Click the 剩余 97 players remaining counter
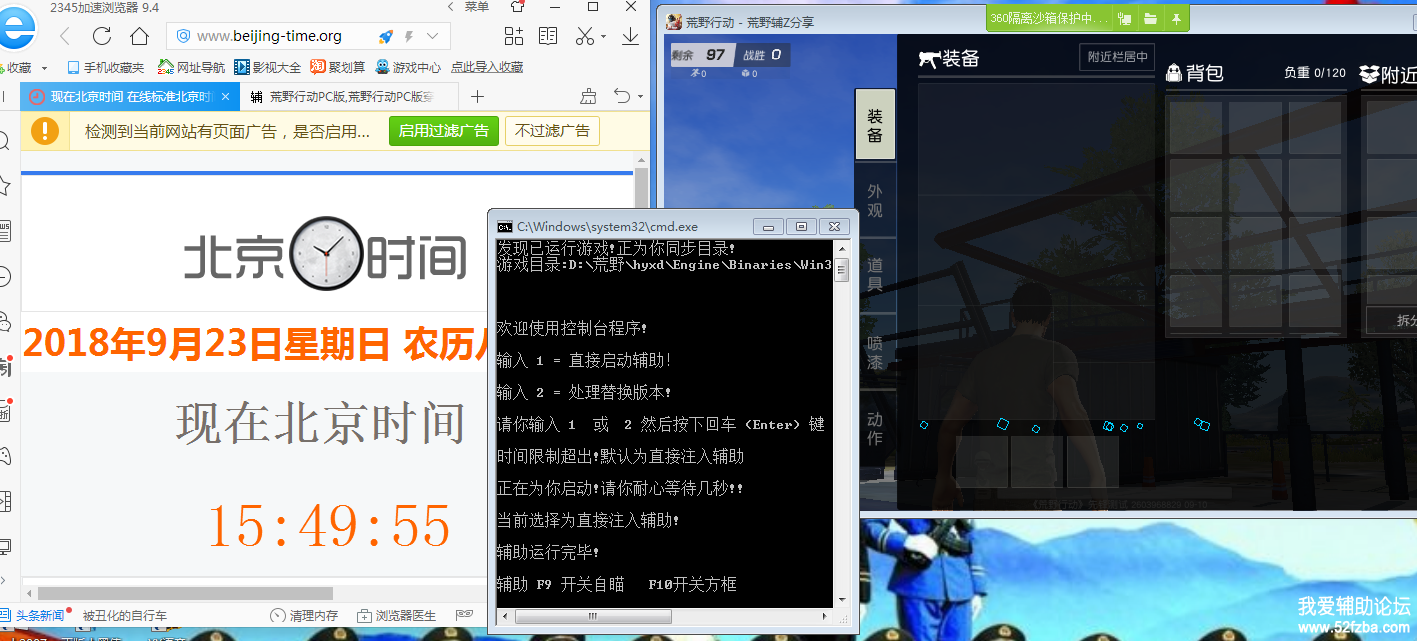The width and height of the screenshot is (1417, 641). tap(701, 55)
